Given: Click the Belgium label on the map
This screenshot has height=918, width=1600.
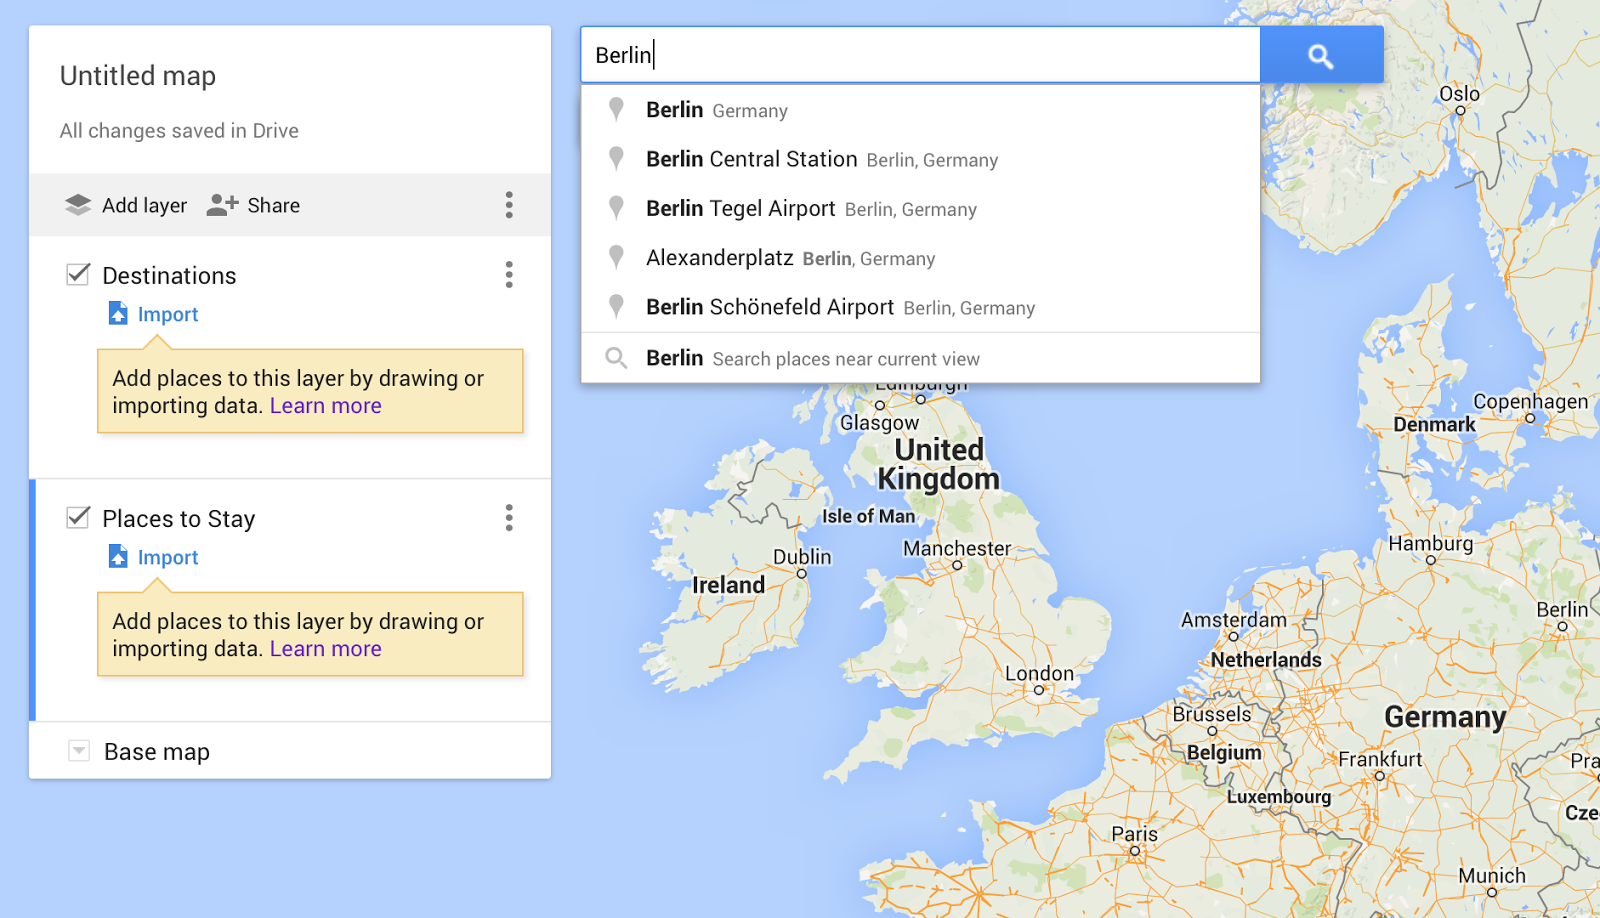Looking at the screenshot, I should 1224,753.
